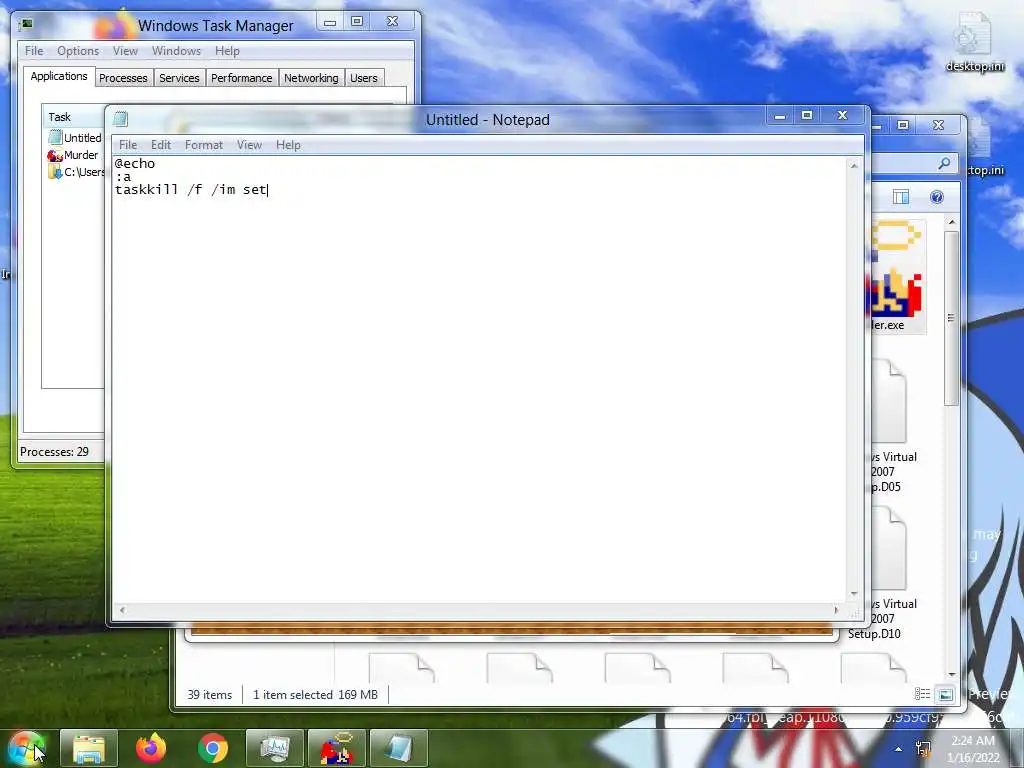Viewport: 1024px width, 768px height.
Task: Click Notepad horizontal scrollbar left arrow
Action: 121,610
